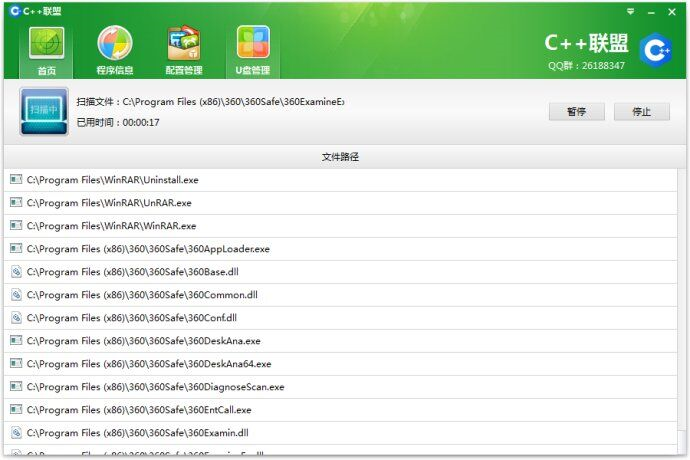The height and width of the screenshot is (460, 690).
Task: Click exe icon beside WinRAR.exe row
Action: click(x=16, y=225)
